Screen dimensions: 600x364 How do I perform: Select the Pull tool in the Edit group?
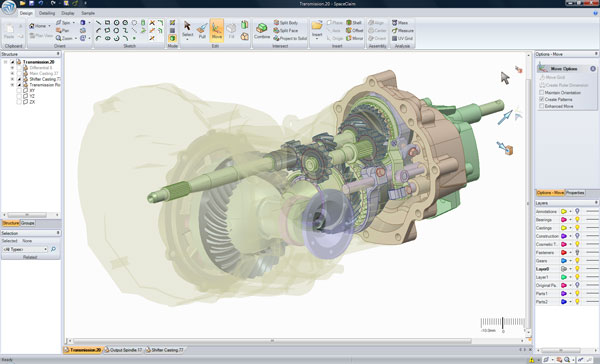click(202, 30)
